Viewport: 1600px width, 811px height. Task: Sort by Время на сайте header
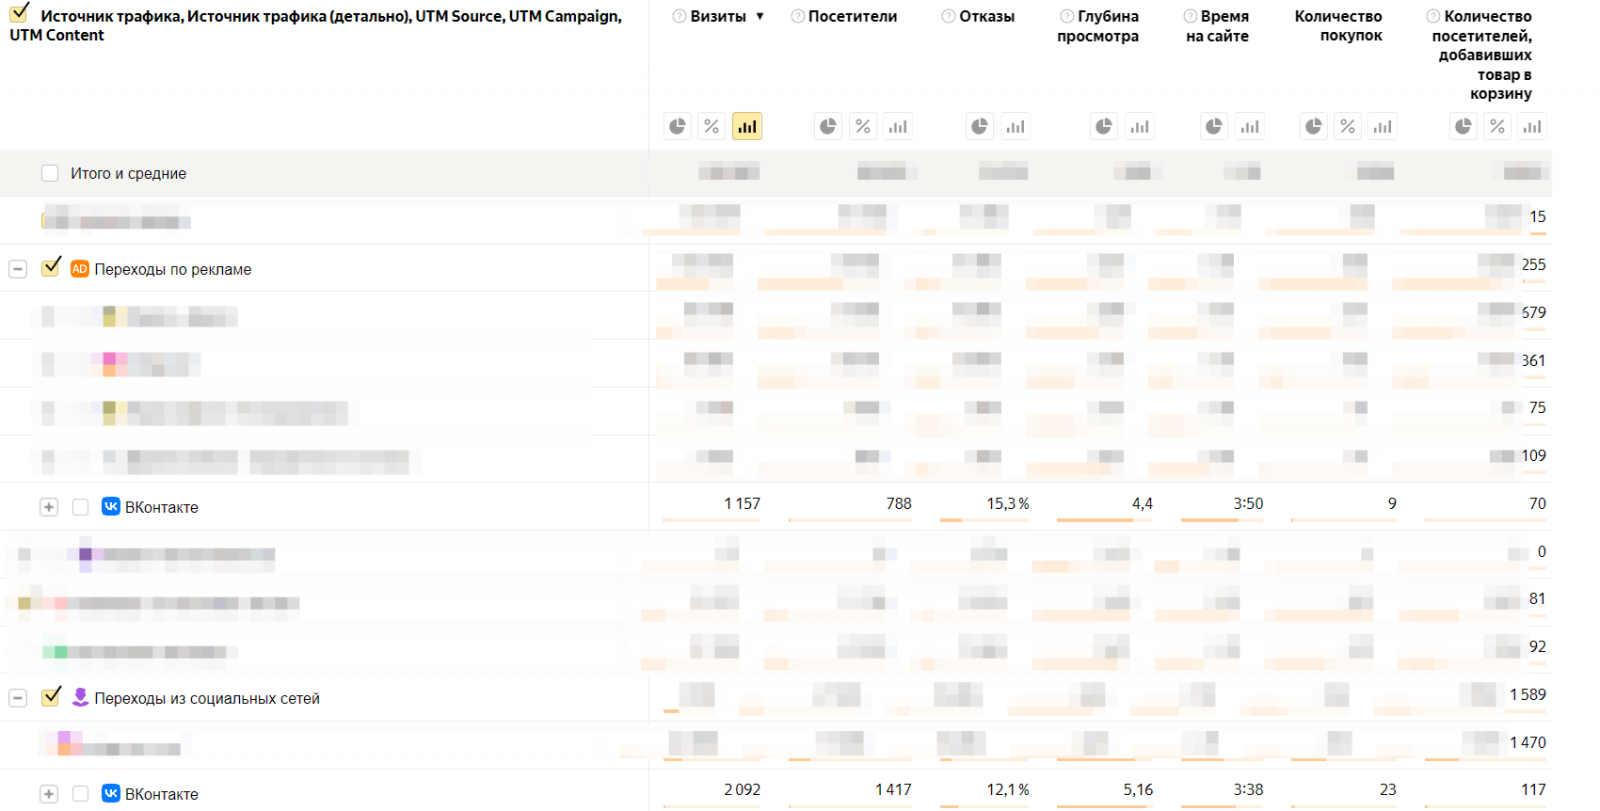(1217, 26)
